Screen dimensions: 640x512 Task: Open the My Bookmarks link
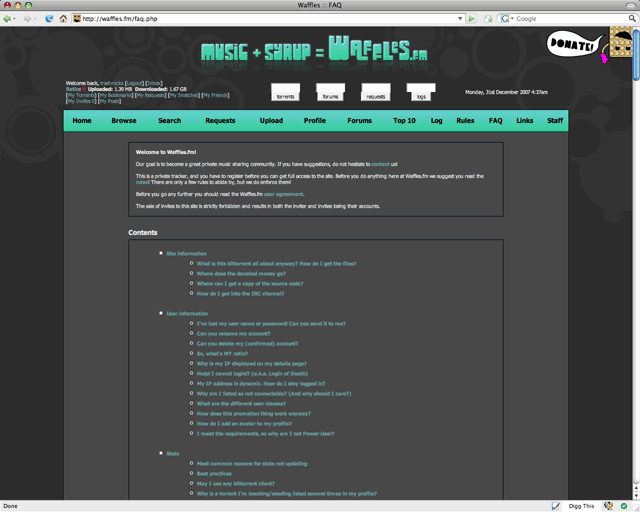click(116, 95)
